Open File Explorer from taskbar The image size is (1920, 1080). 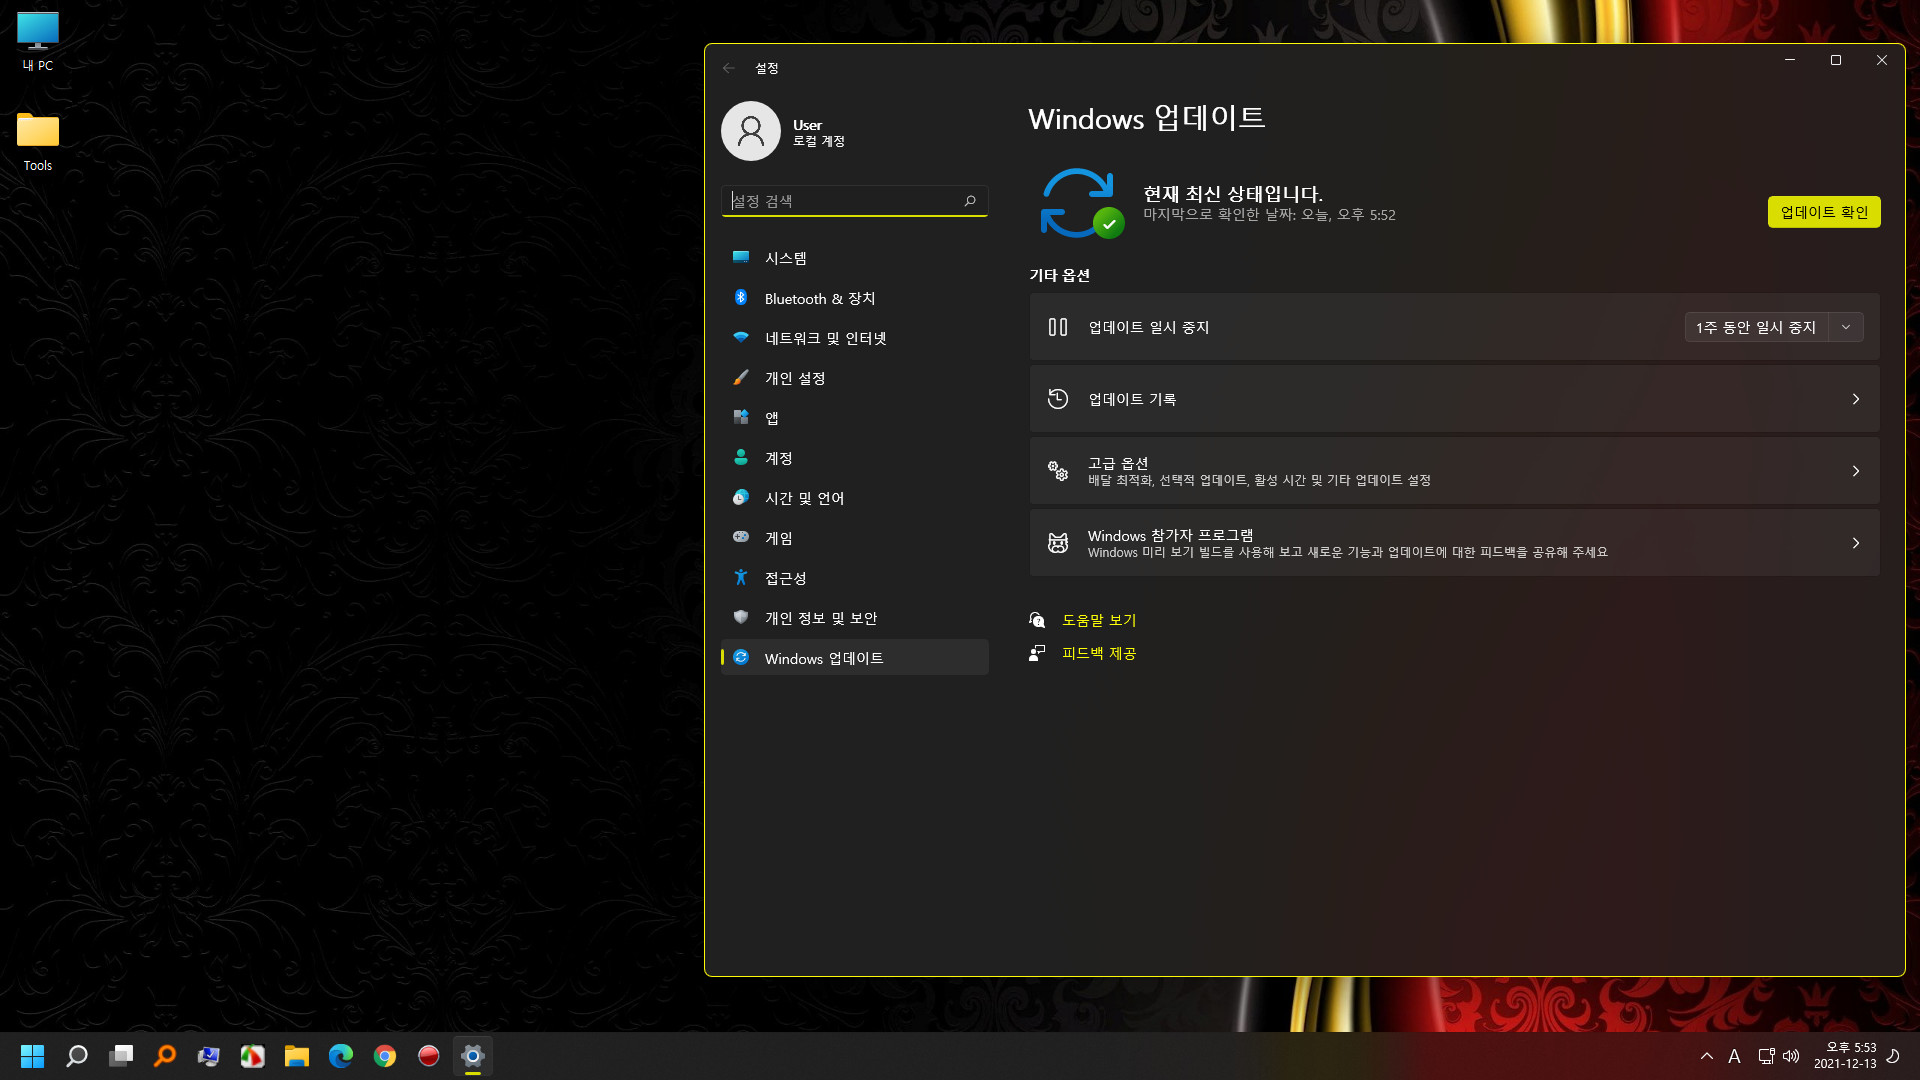[297, 1056]
